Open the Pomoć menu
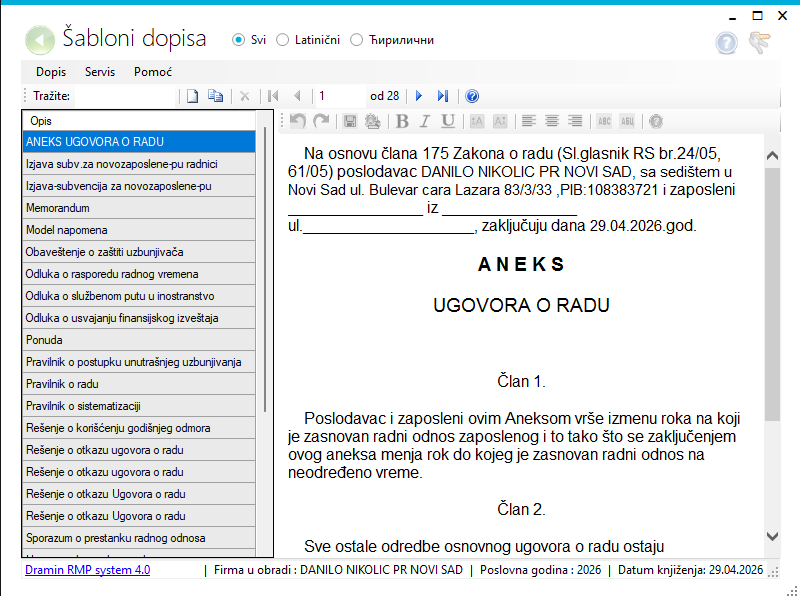Viewport: 800px width, 596px height. coord(153,72)
